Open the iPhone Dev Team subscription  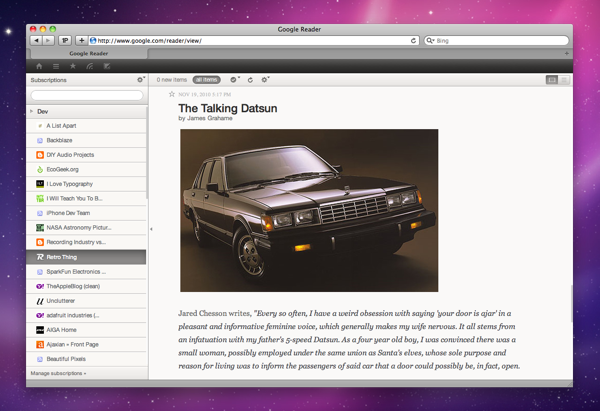[x=86, y=213]
